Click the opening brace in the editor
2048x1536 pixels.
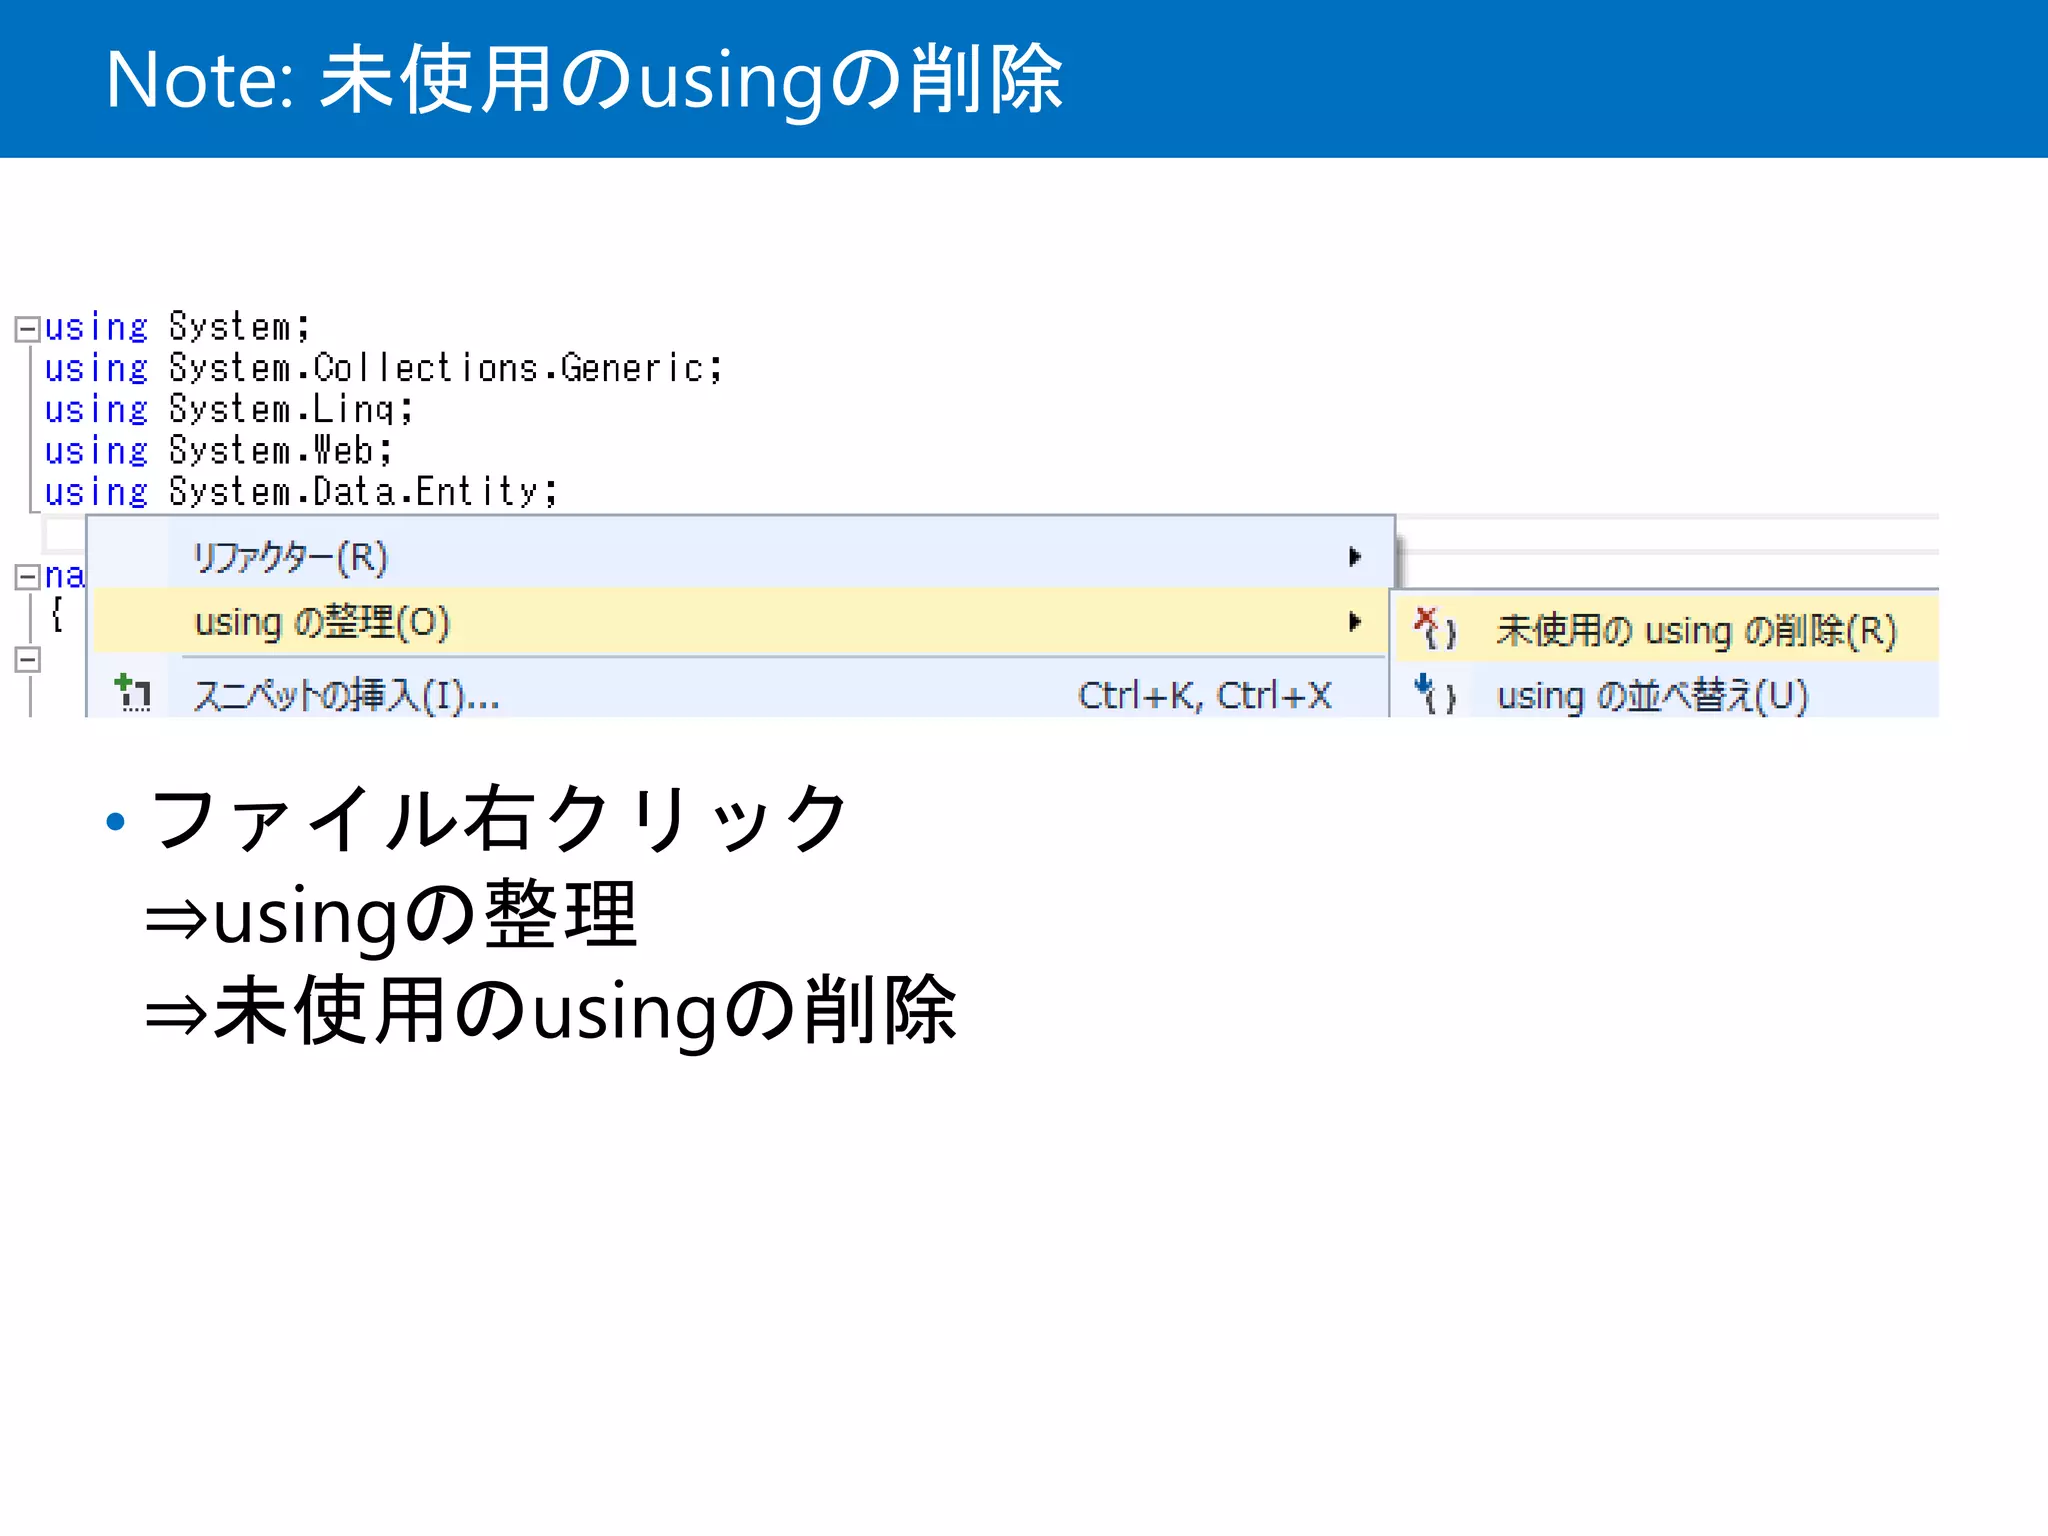[x=58, y=614]
